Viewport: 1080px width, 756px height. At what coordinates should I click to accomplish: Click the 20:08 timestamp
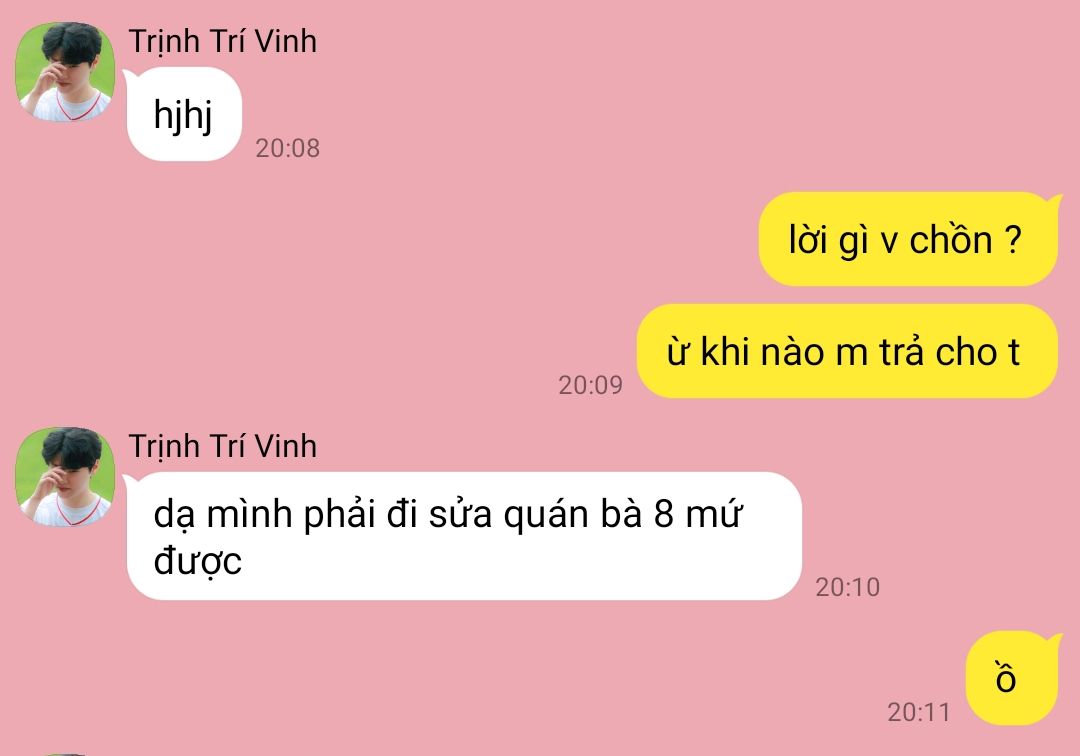point(287,148)
